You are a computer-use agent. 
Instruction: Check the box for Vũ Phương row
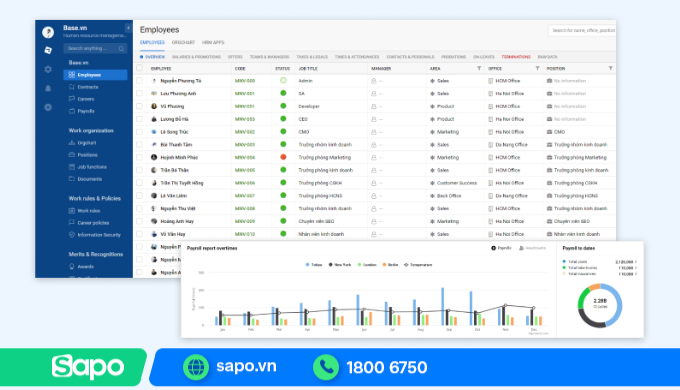pos(139,106)
